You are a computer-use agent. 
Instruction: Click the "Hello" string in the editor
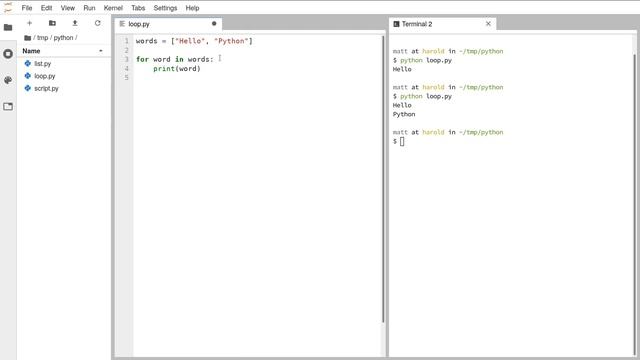190,41
